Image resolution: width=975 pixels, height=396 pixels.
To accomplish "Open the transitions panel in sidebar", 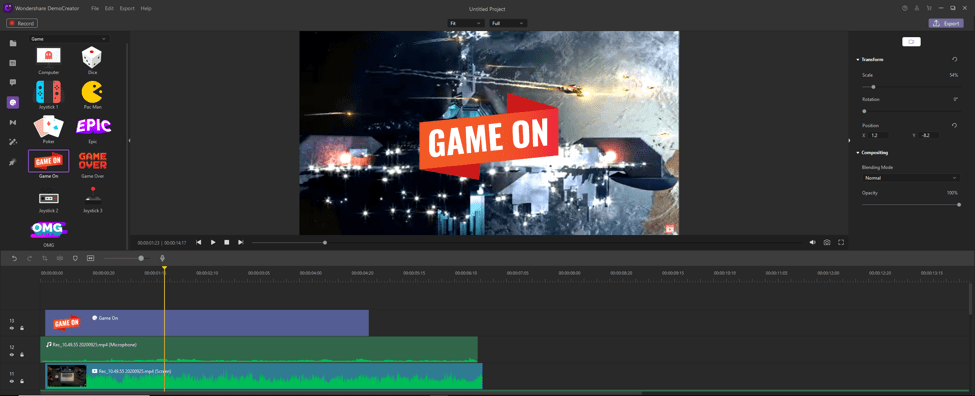I will 12,122.
